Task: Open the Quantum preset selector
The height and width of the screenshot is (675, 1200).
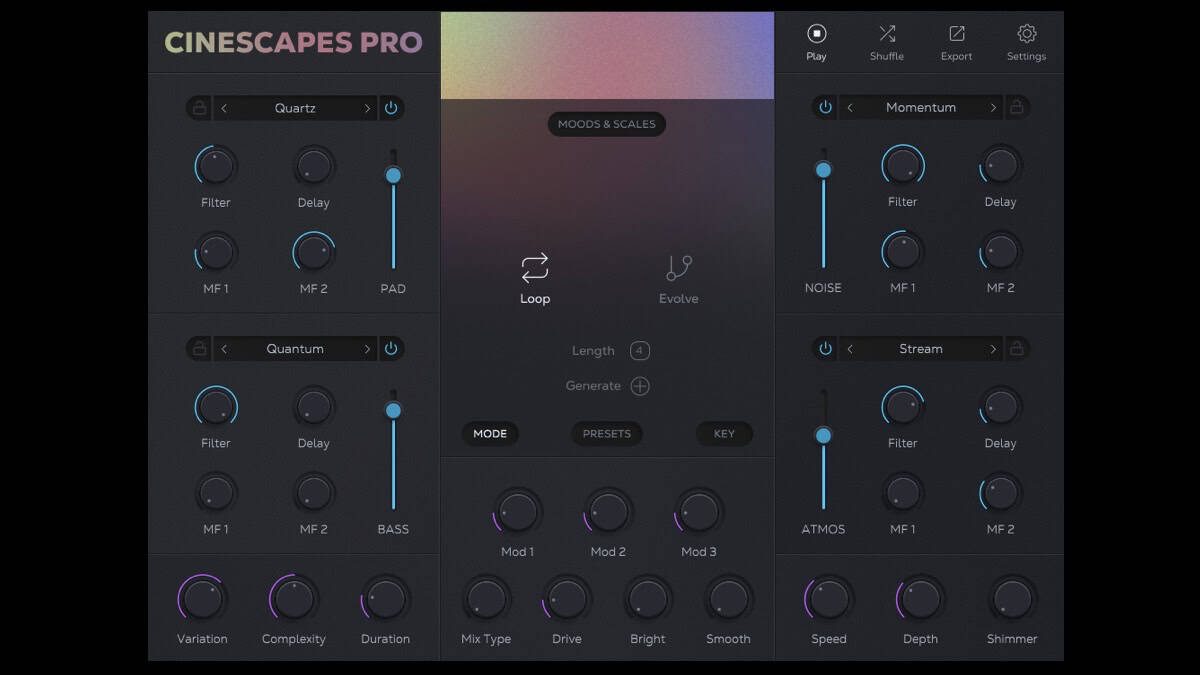Action: click(x=295, y=349)
